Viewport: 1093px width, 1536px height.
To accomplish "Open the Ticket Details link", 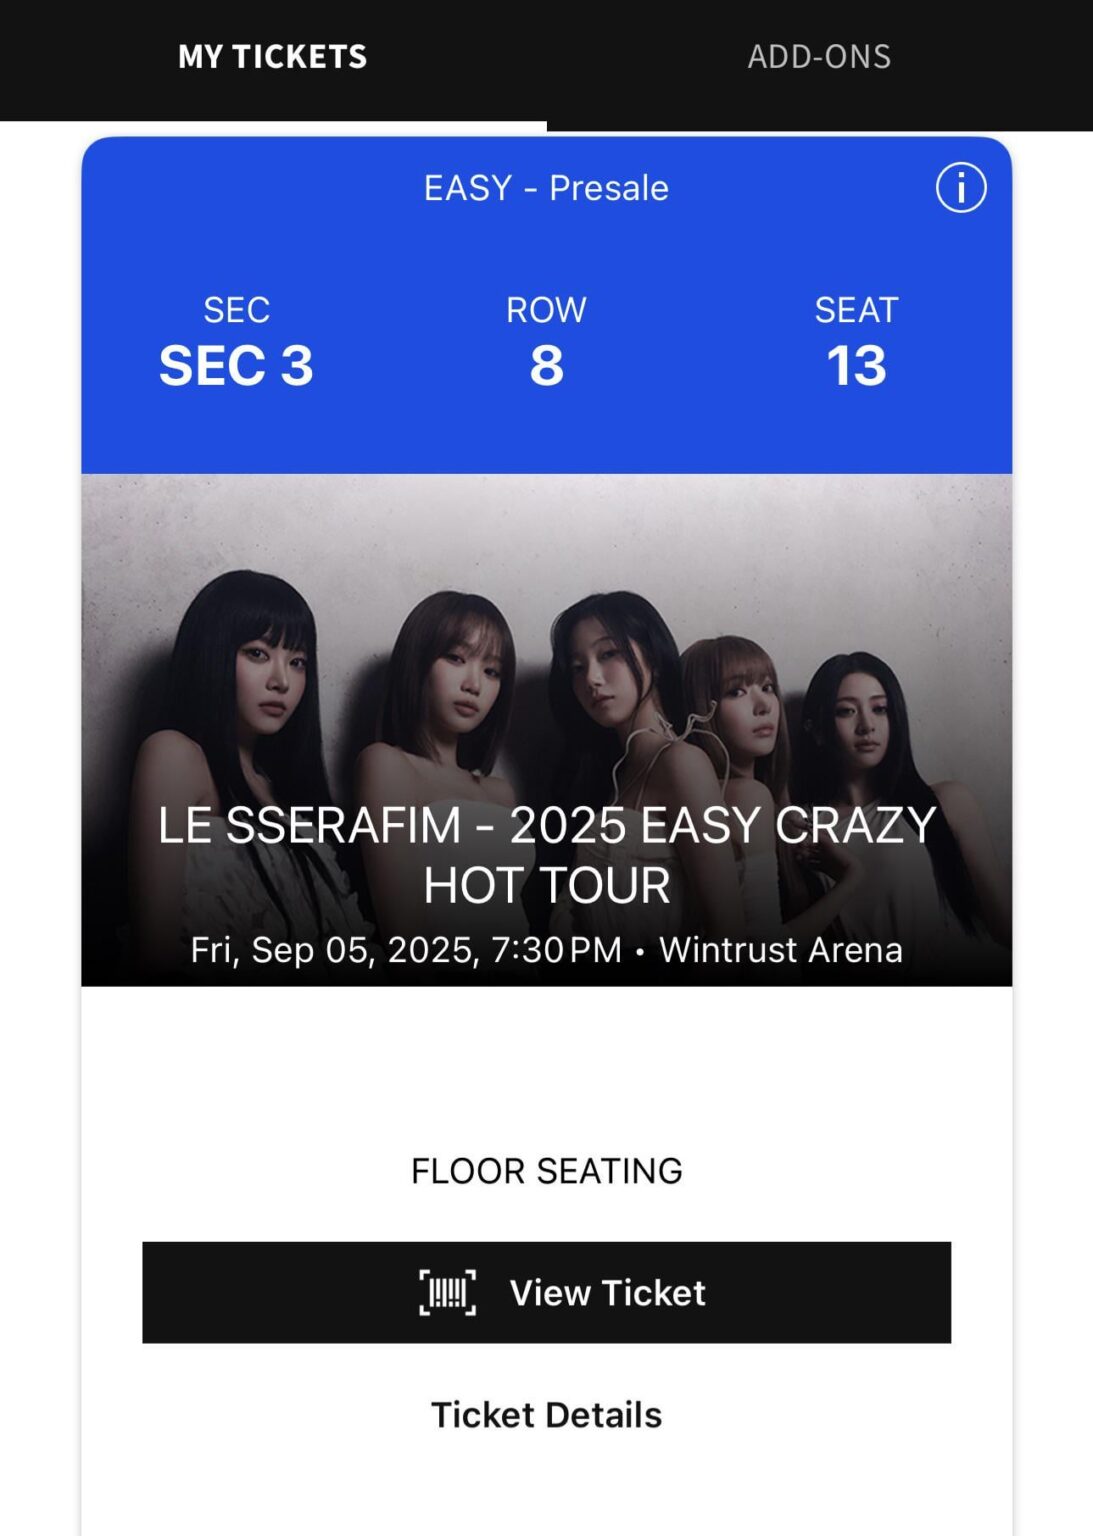I will pyautogui.click(x=546, y=1415).
